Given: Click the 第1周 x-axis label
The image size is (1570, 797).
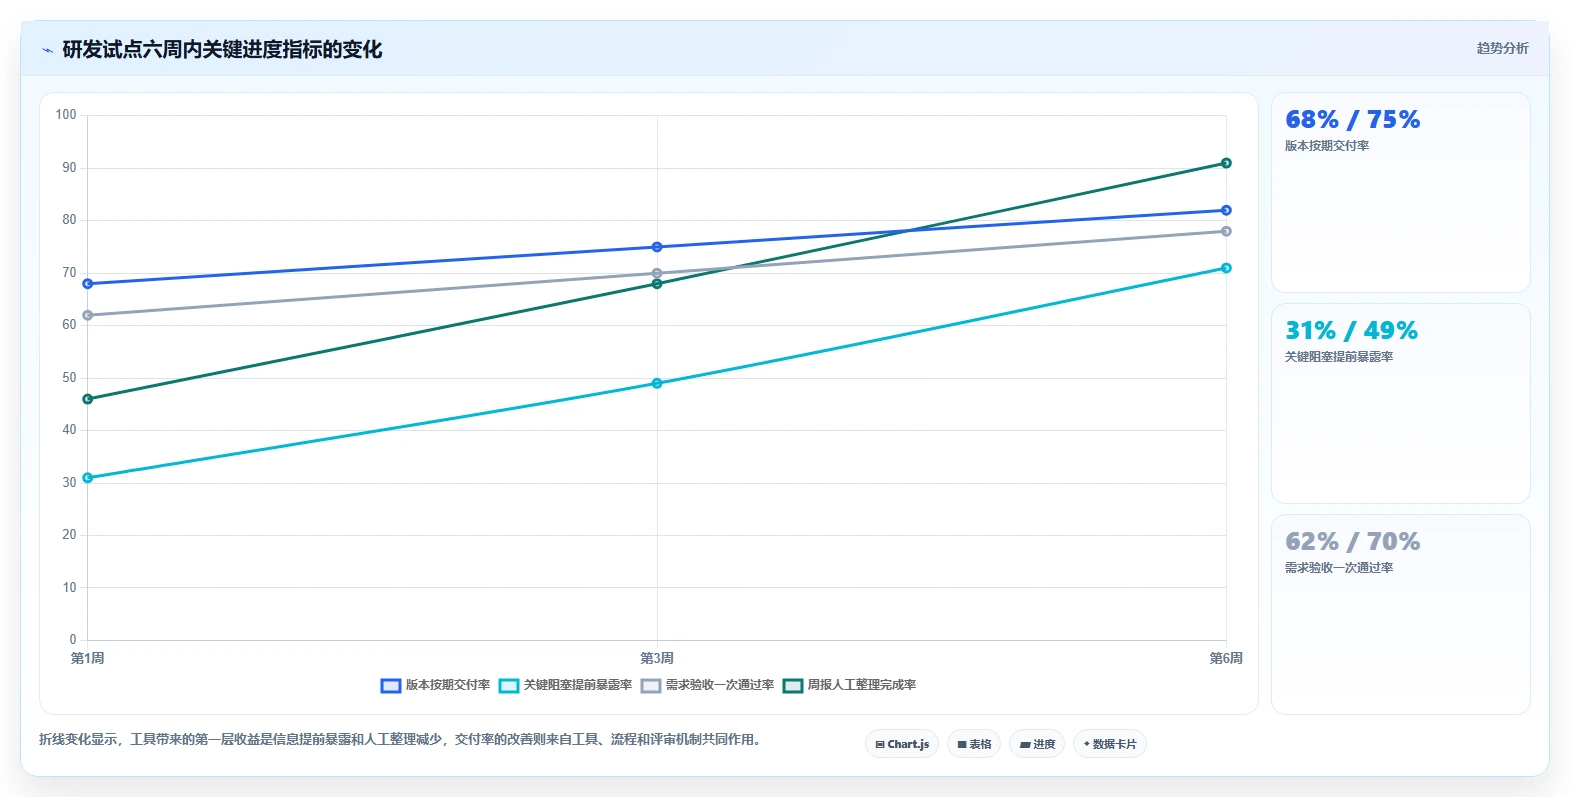Looking at the screenshot, I should pyautogui.click(x=88, y=658).
